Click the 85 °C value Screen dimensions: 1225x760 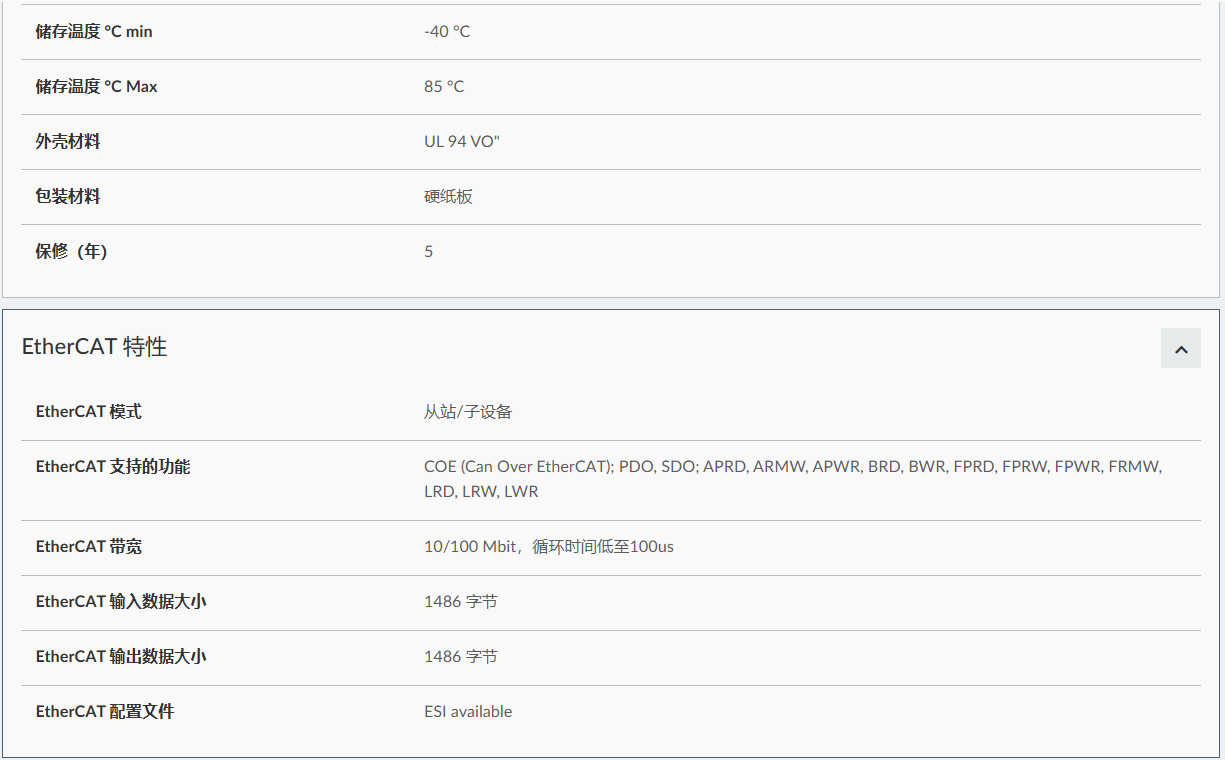[x=444, y=87]
